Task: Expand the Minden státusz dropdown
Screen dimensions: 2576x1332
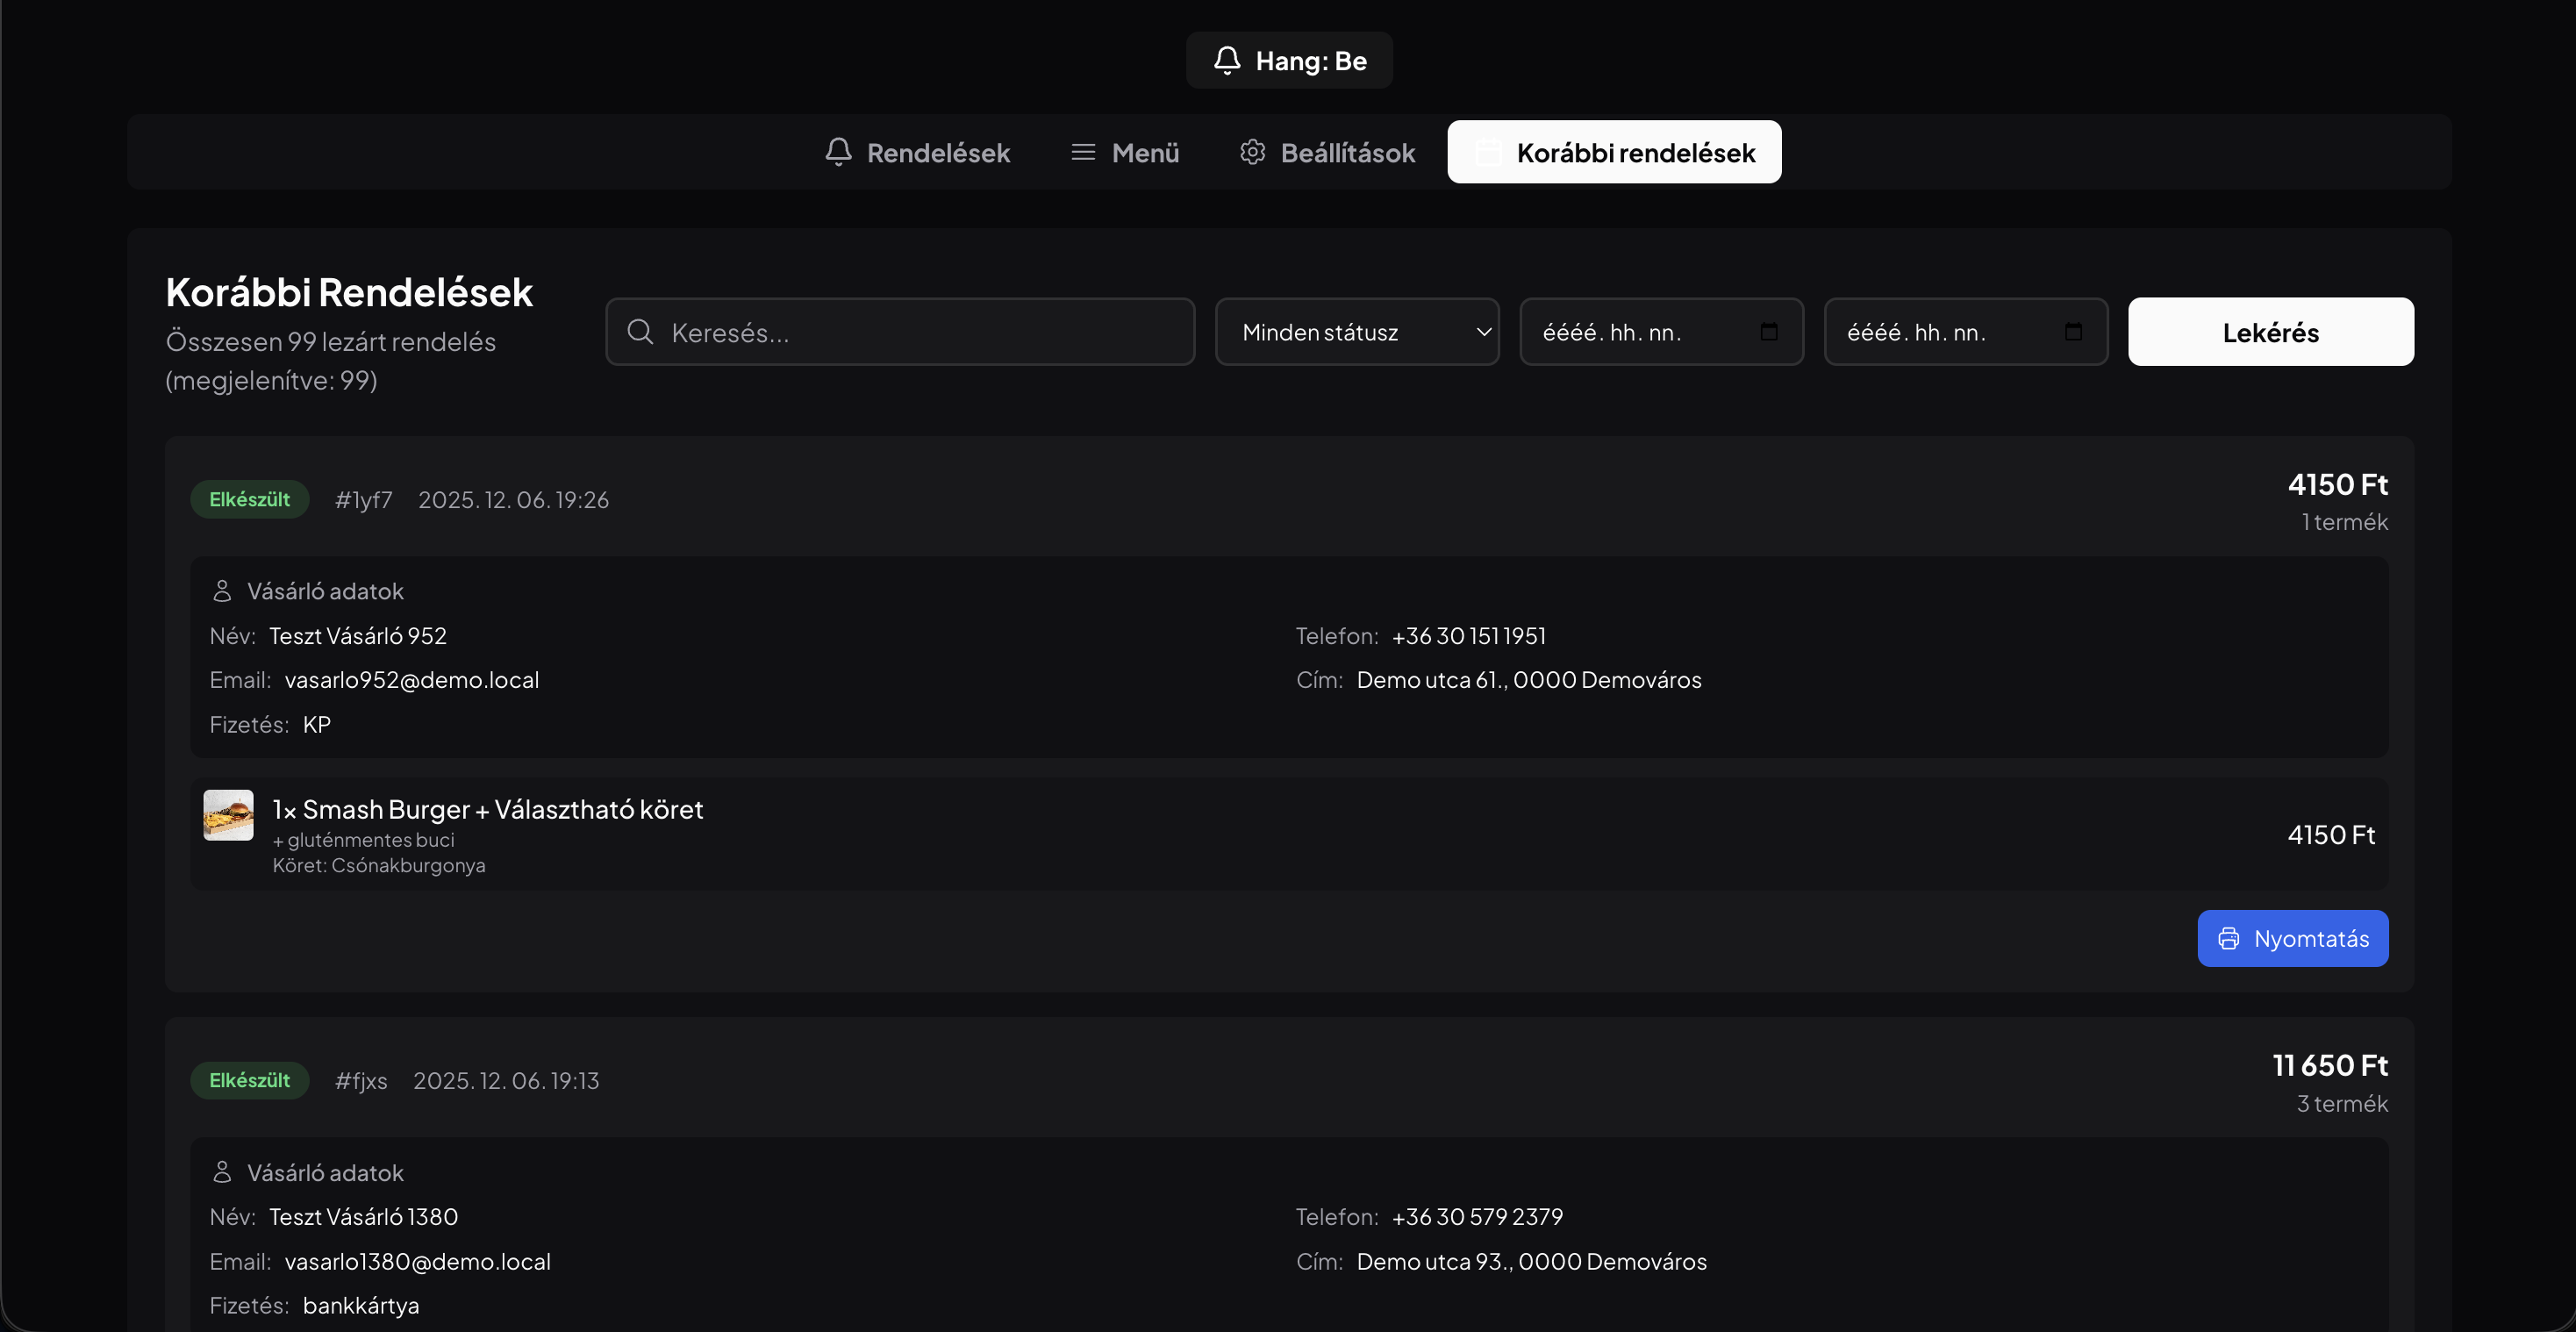Action: [x=1357, y=332]
